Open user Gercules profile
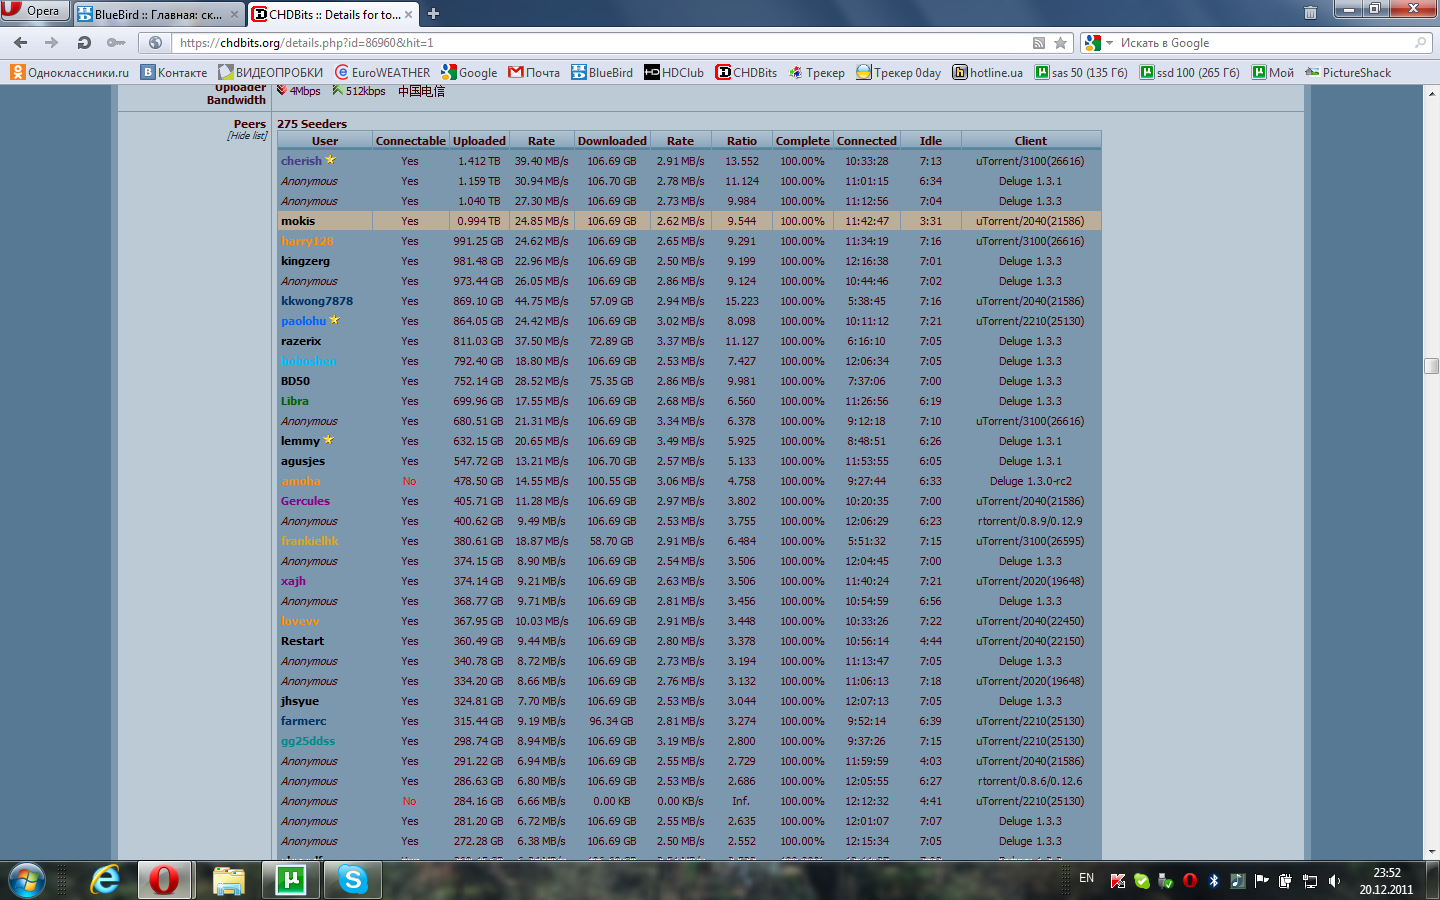The width and height of the screenshot is (1440, 900). [305, 501]
